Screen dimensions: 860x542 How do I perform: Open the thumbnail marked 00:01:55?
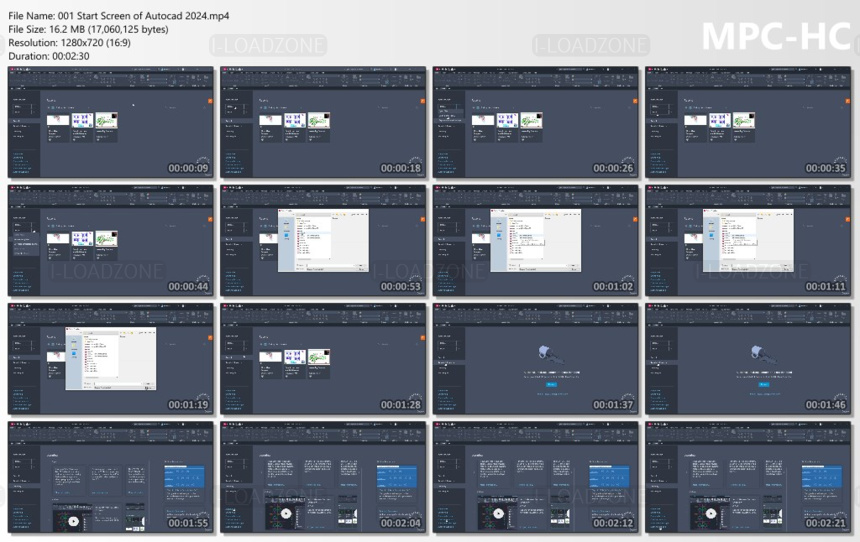point(111,477)
